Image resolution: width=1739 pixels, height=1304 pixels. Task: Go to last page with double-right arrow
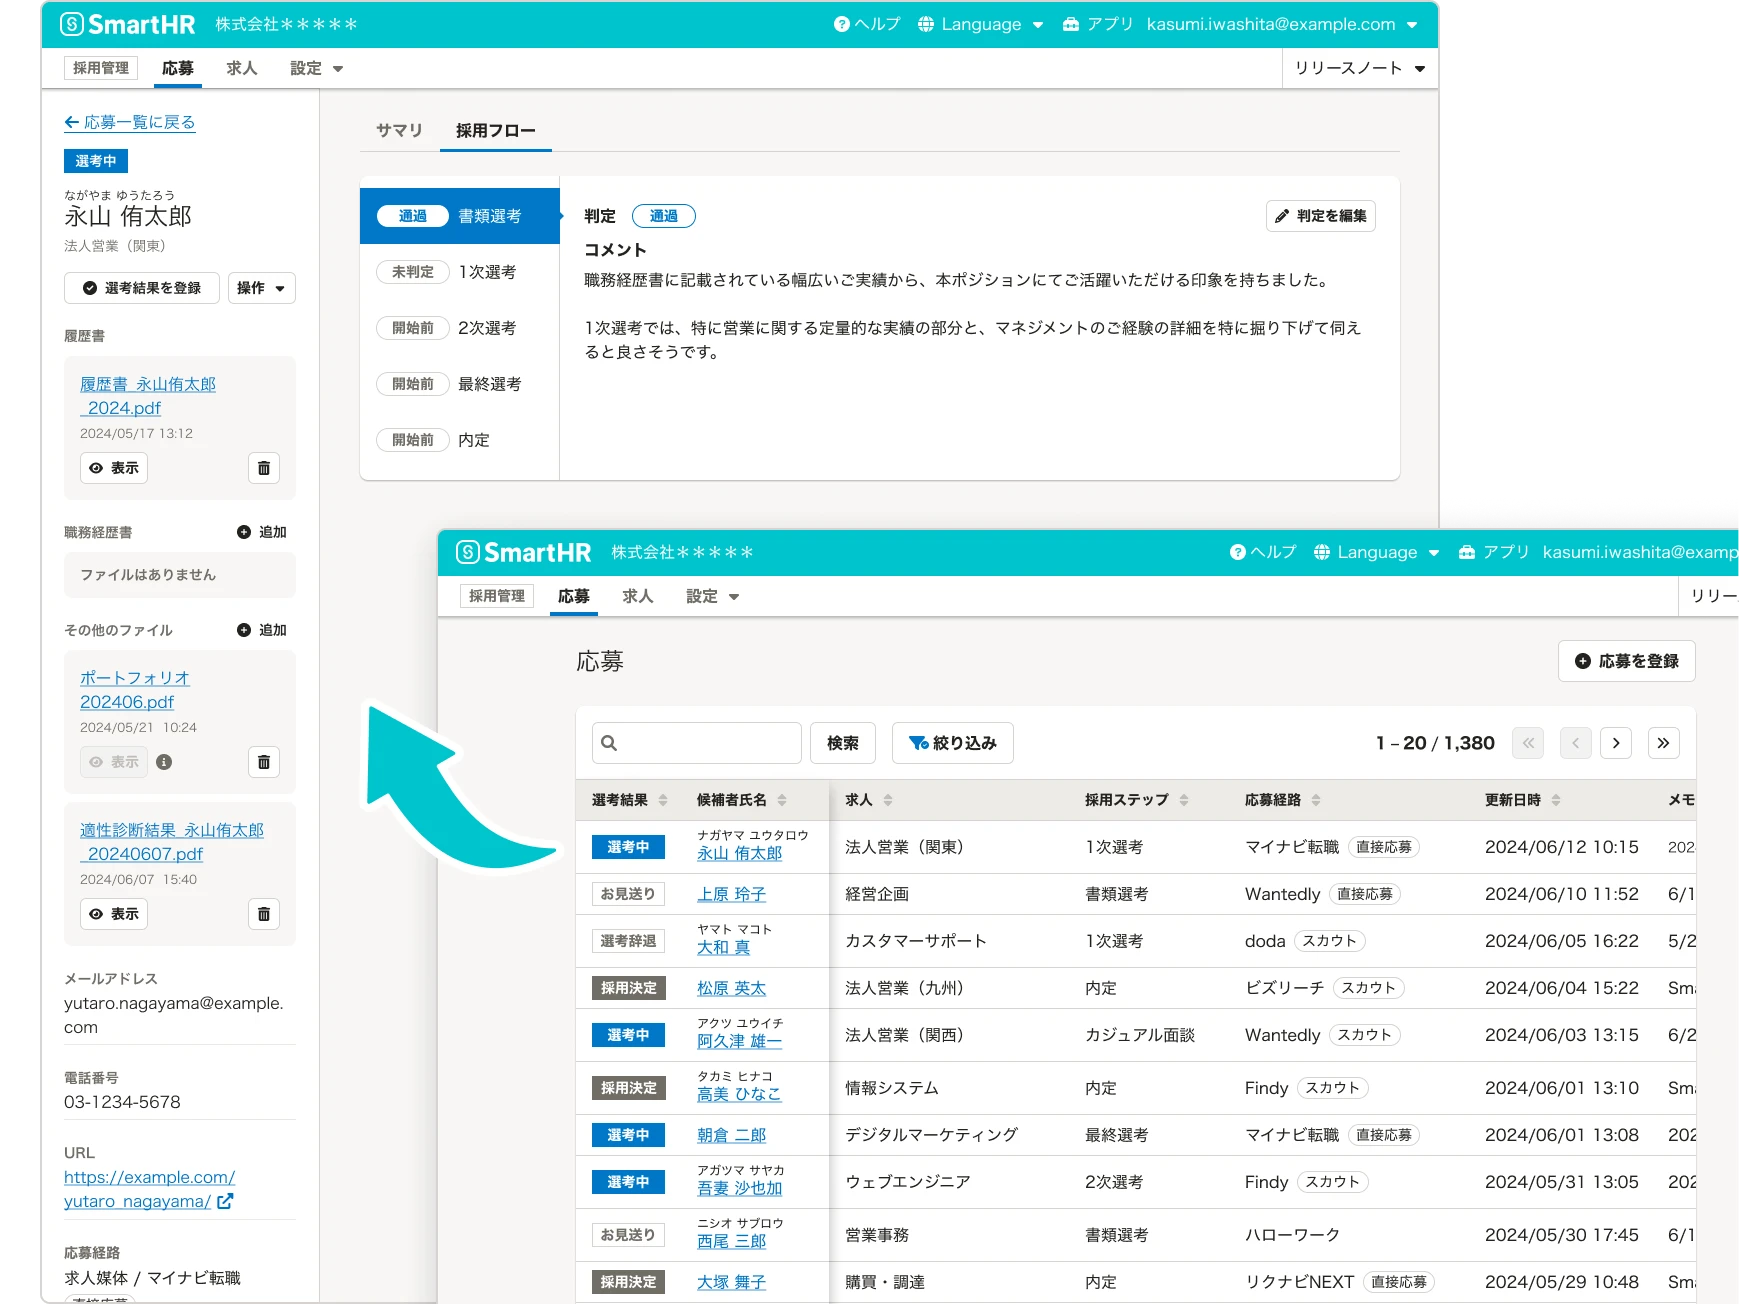click(x=1664, y=743)
